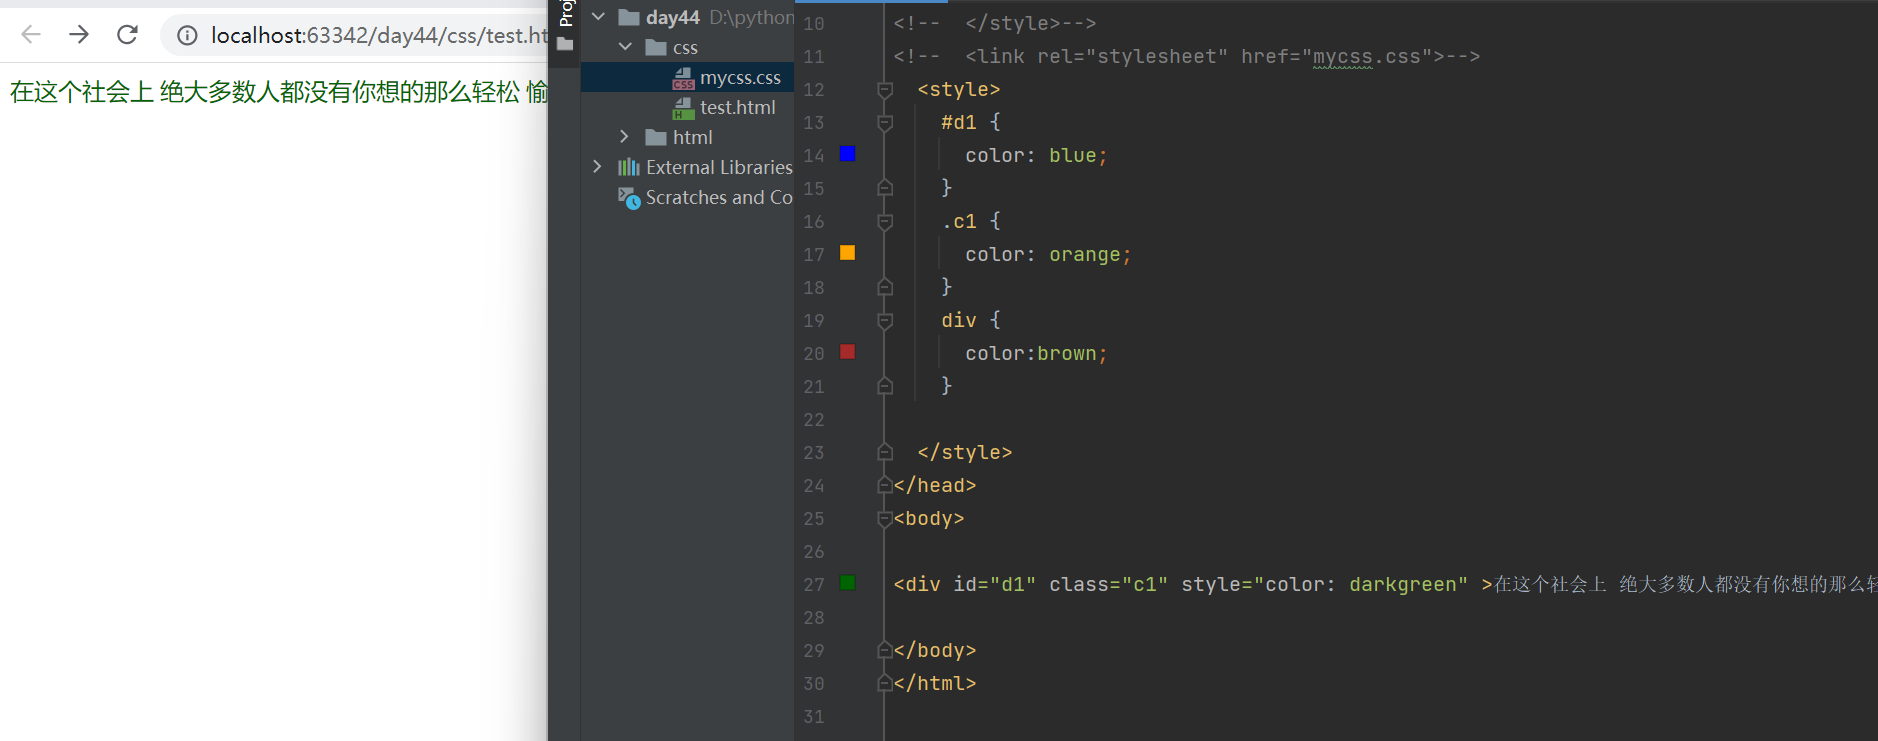Click the fold marker at closing html tag

pos(885,683)
